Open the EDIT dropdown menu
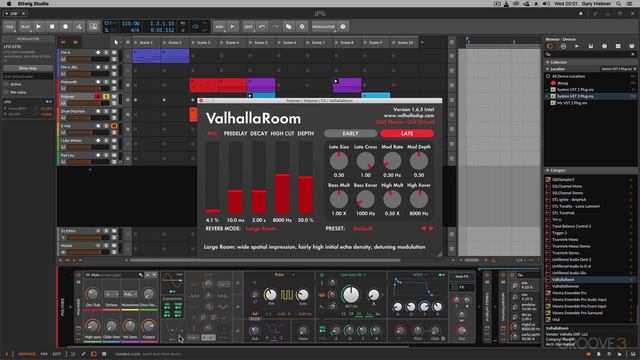This screenshot has height=360, width=640. [249, 27]
